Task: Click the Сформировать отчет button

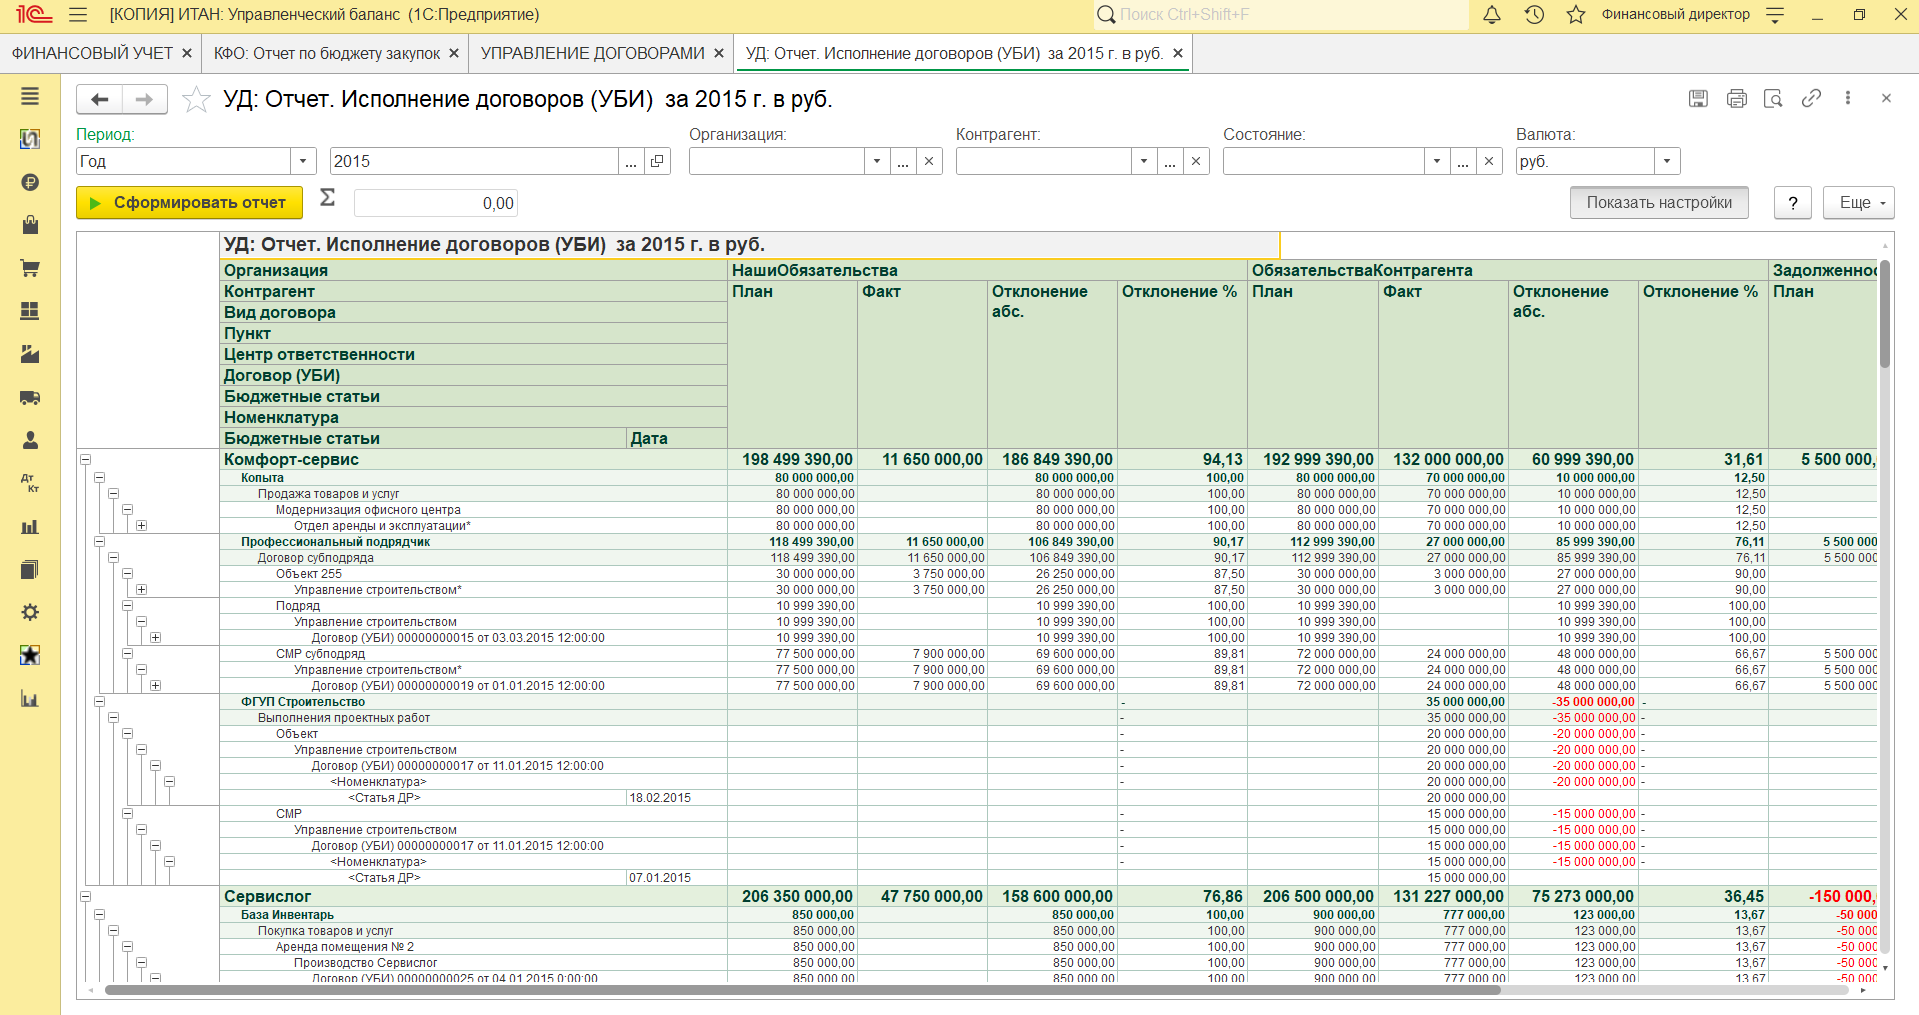Action: tap(189, 203)
